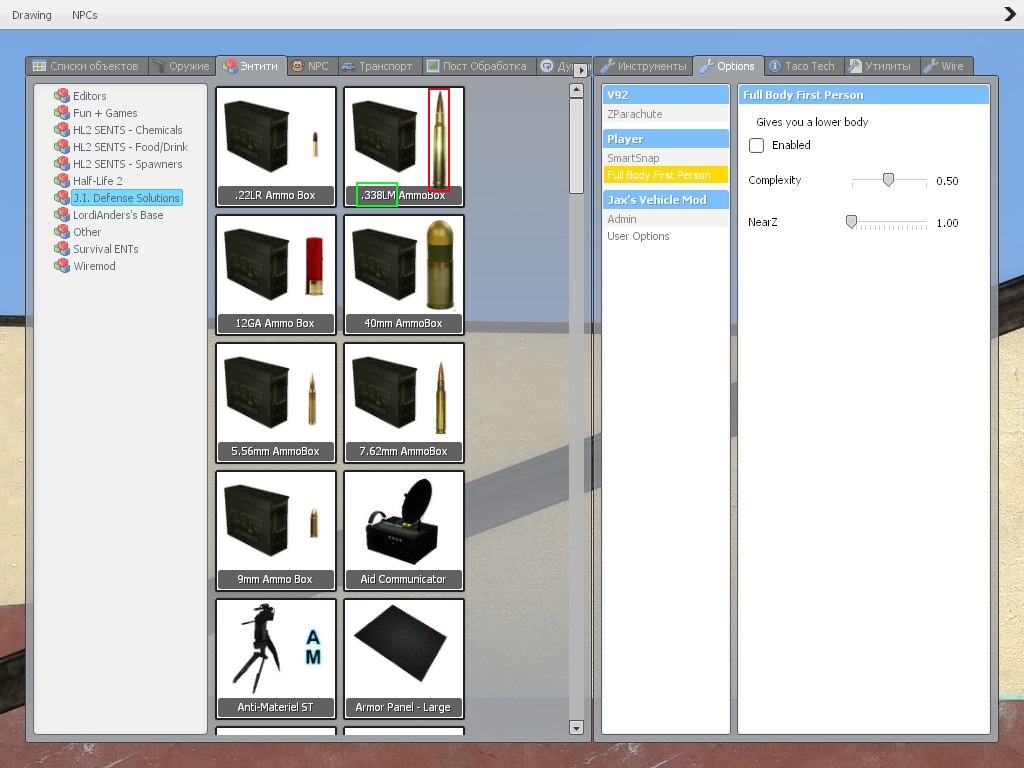Open User Options entry
The image size is (1024, 768).
tap(665, 236)
